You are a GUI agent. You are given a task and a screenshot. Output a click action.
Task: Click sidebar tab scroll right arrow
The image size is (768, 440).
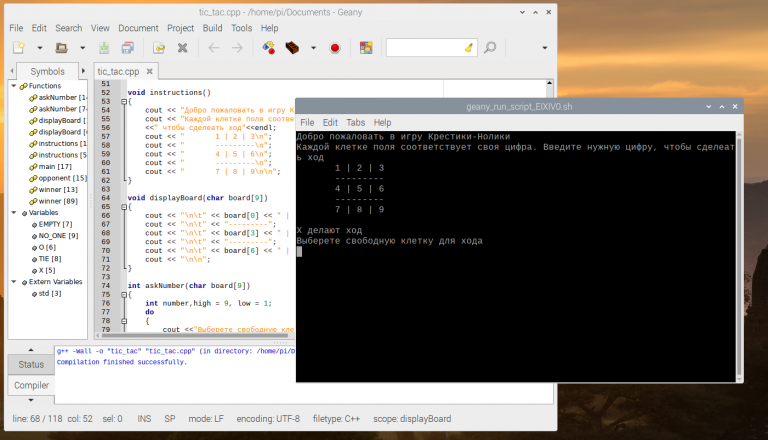pos(83,71)
